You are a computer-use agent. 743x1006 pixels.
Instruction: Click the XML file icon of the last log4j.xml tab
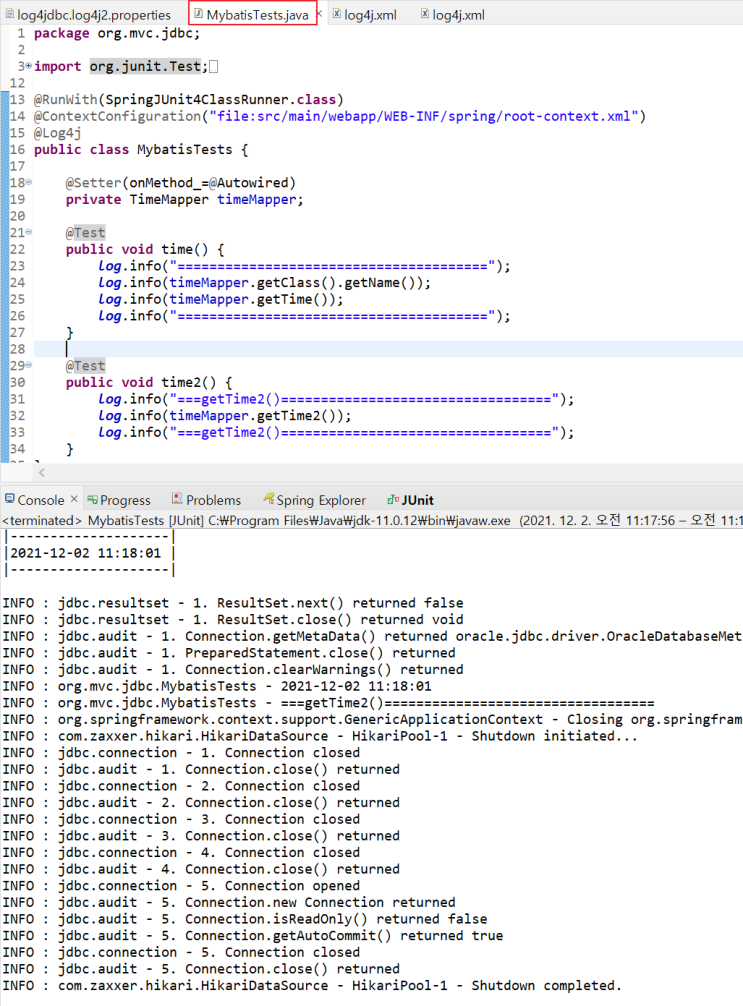pos(425,13)
